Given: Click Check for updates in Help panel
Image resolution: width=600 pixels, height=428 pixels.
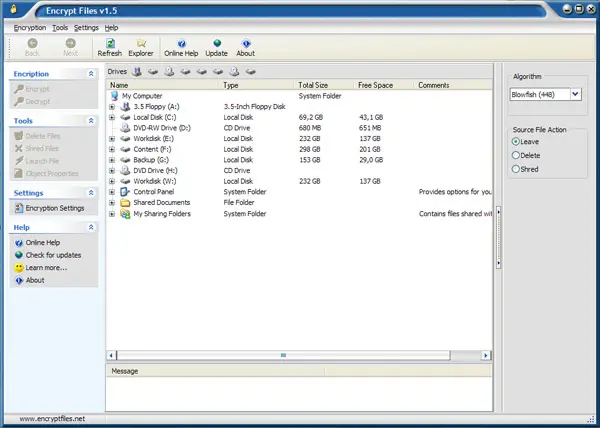Looking at the screenshot, I should [53, 255].
